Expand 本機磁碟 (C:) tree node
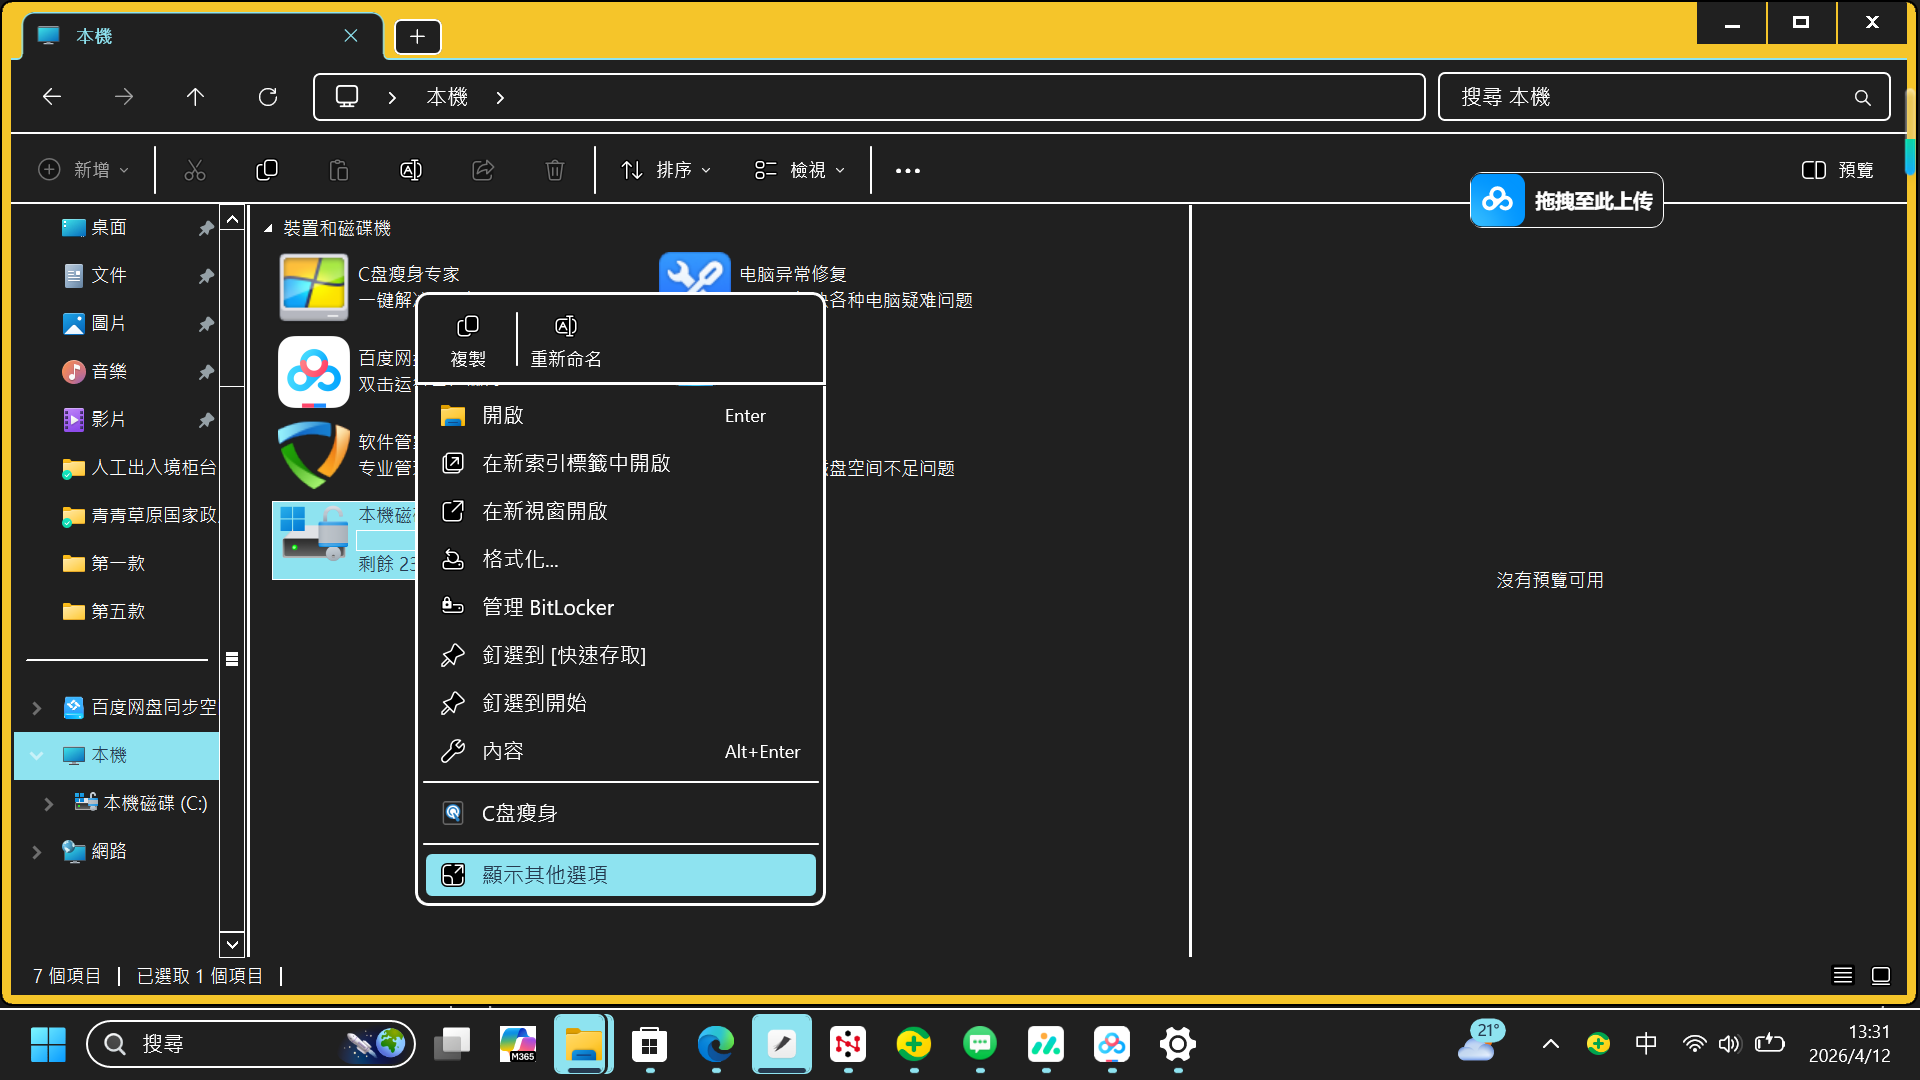1920x1080 pixels. [49, 804]
